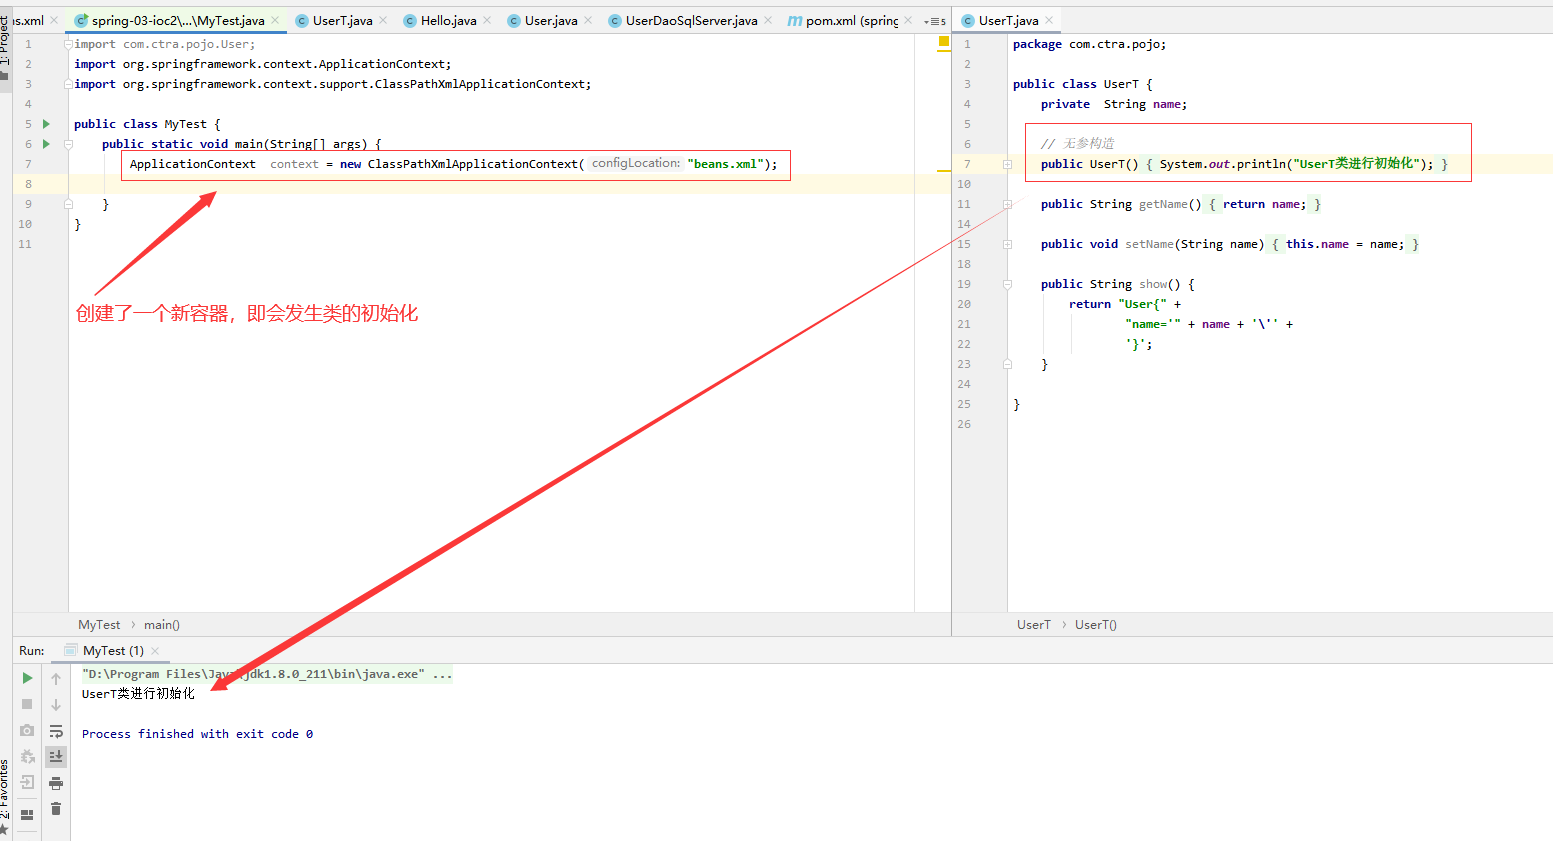Expand the setName method fold
1553x841 pixels.
click(x=1007, y=244)
